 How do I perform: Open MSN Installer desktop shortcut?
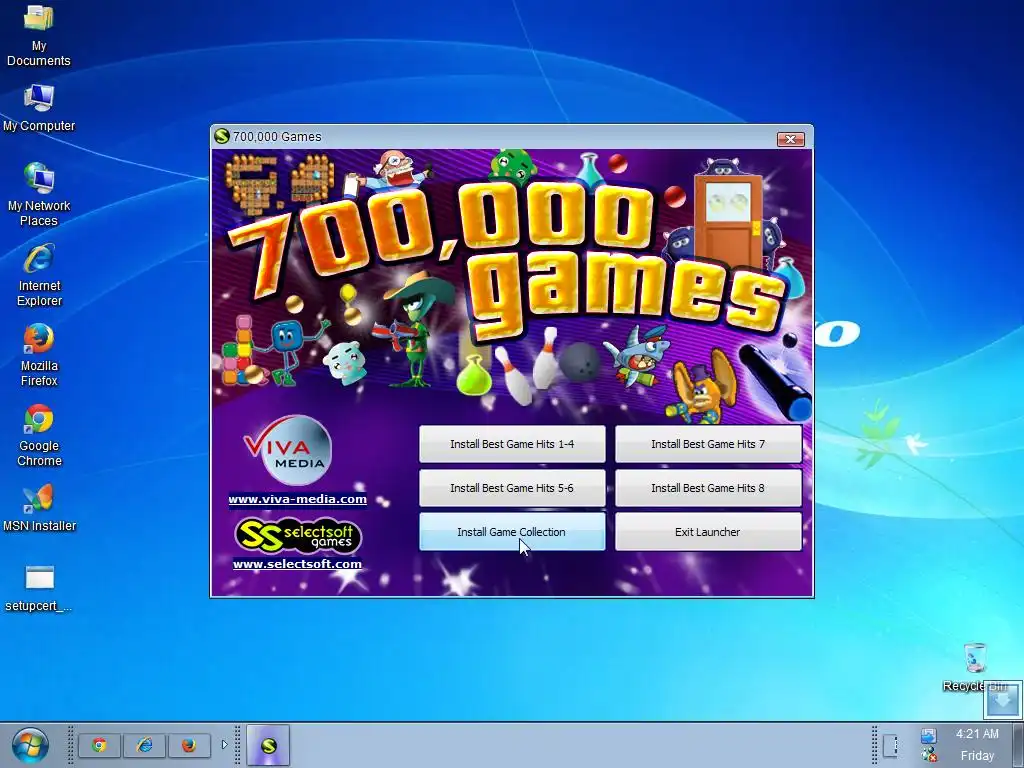[x=39, y=508]
